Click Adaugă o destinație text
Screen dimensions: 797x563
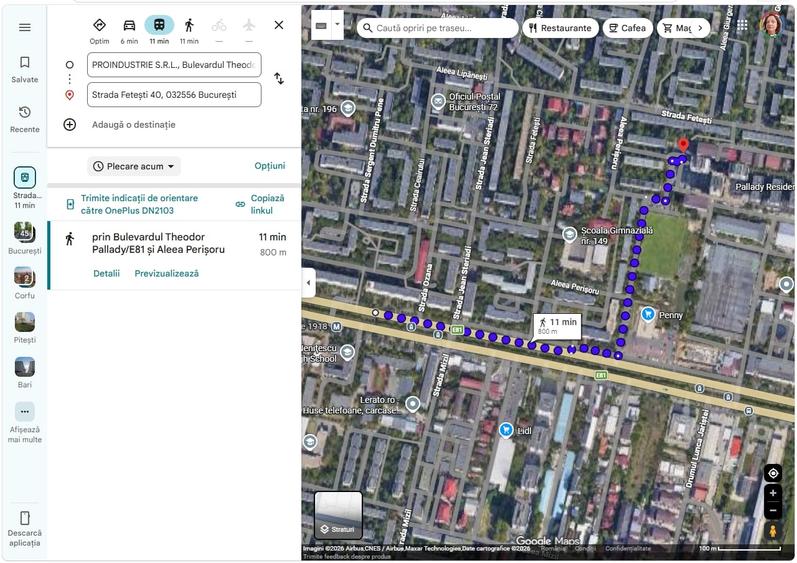(134, 124)
